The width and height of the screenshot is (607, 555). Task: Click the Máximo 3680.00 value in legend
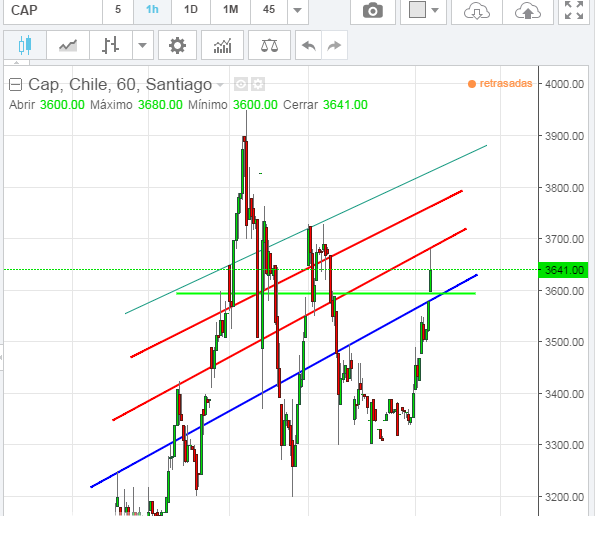coord(160,105)
